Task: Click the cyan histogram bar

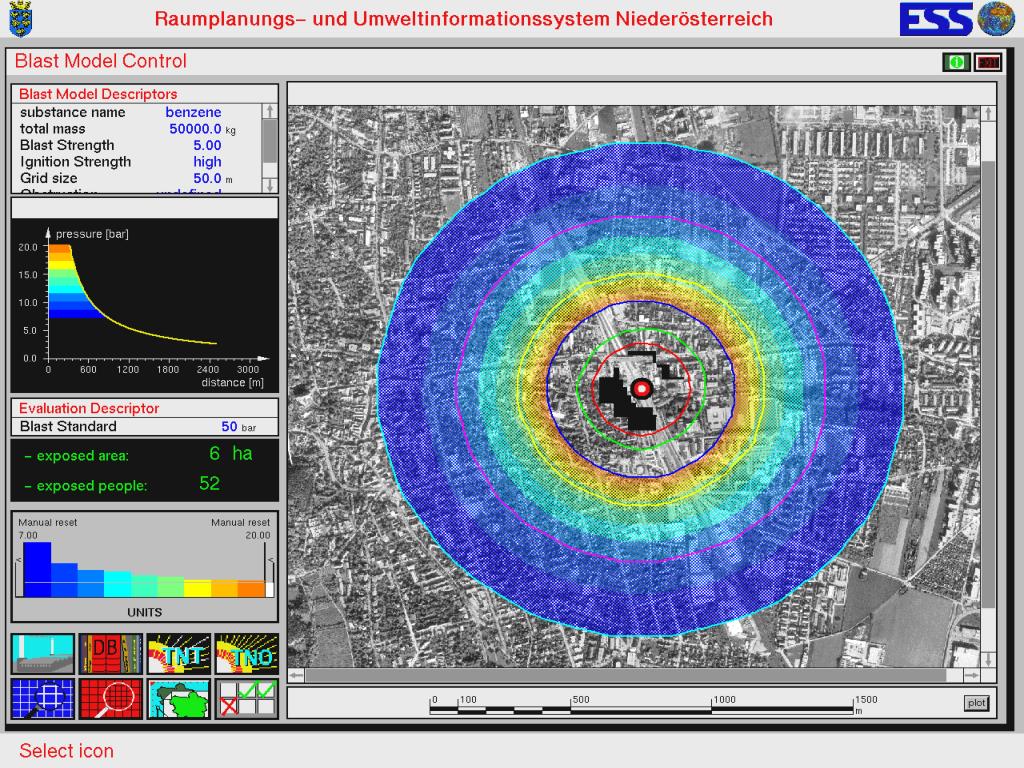Action: [118, 584]
